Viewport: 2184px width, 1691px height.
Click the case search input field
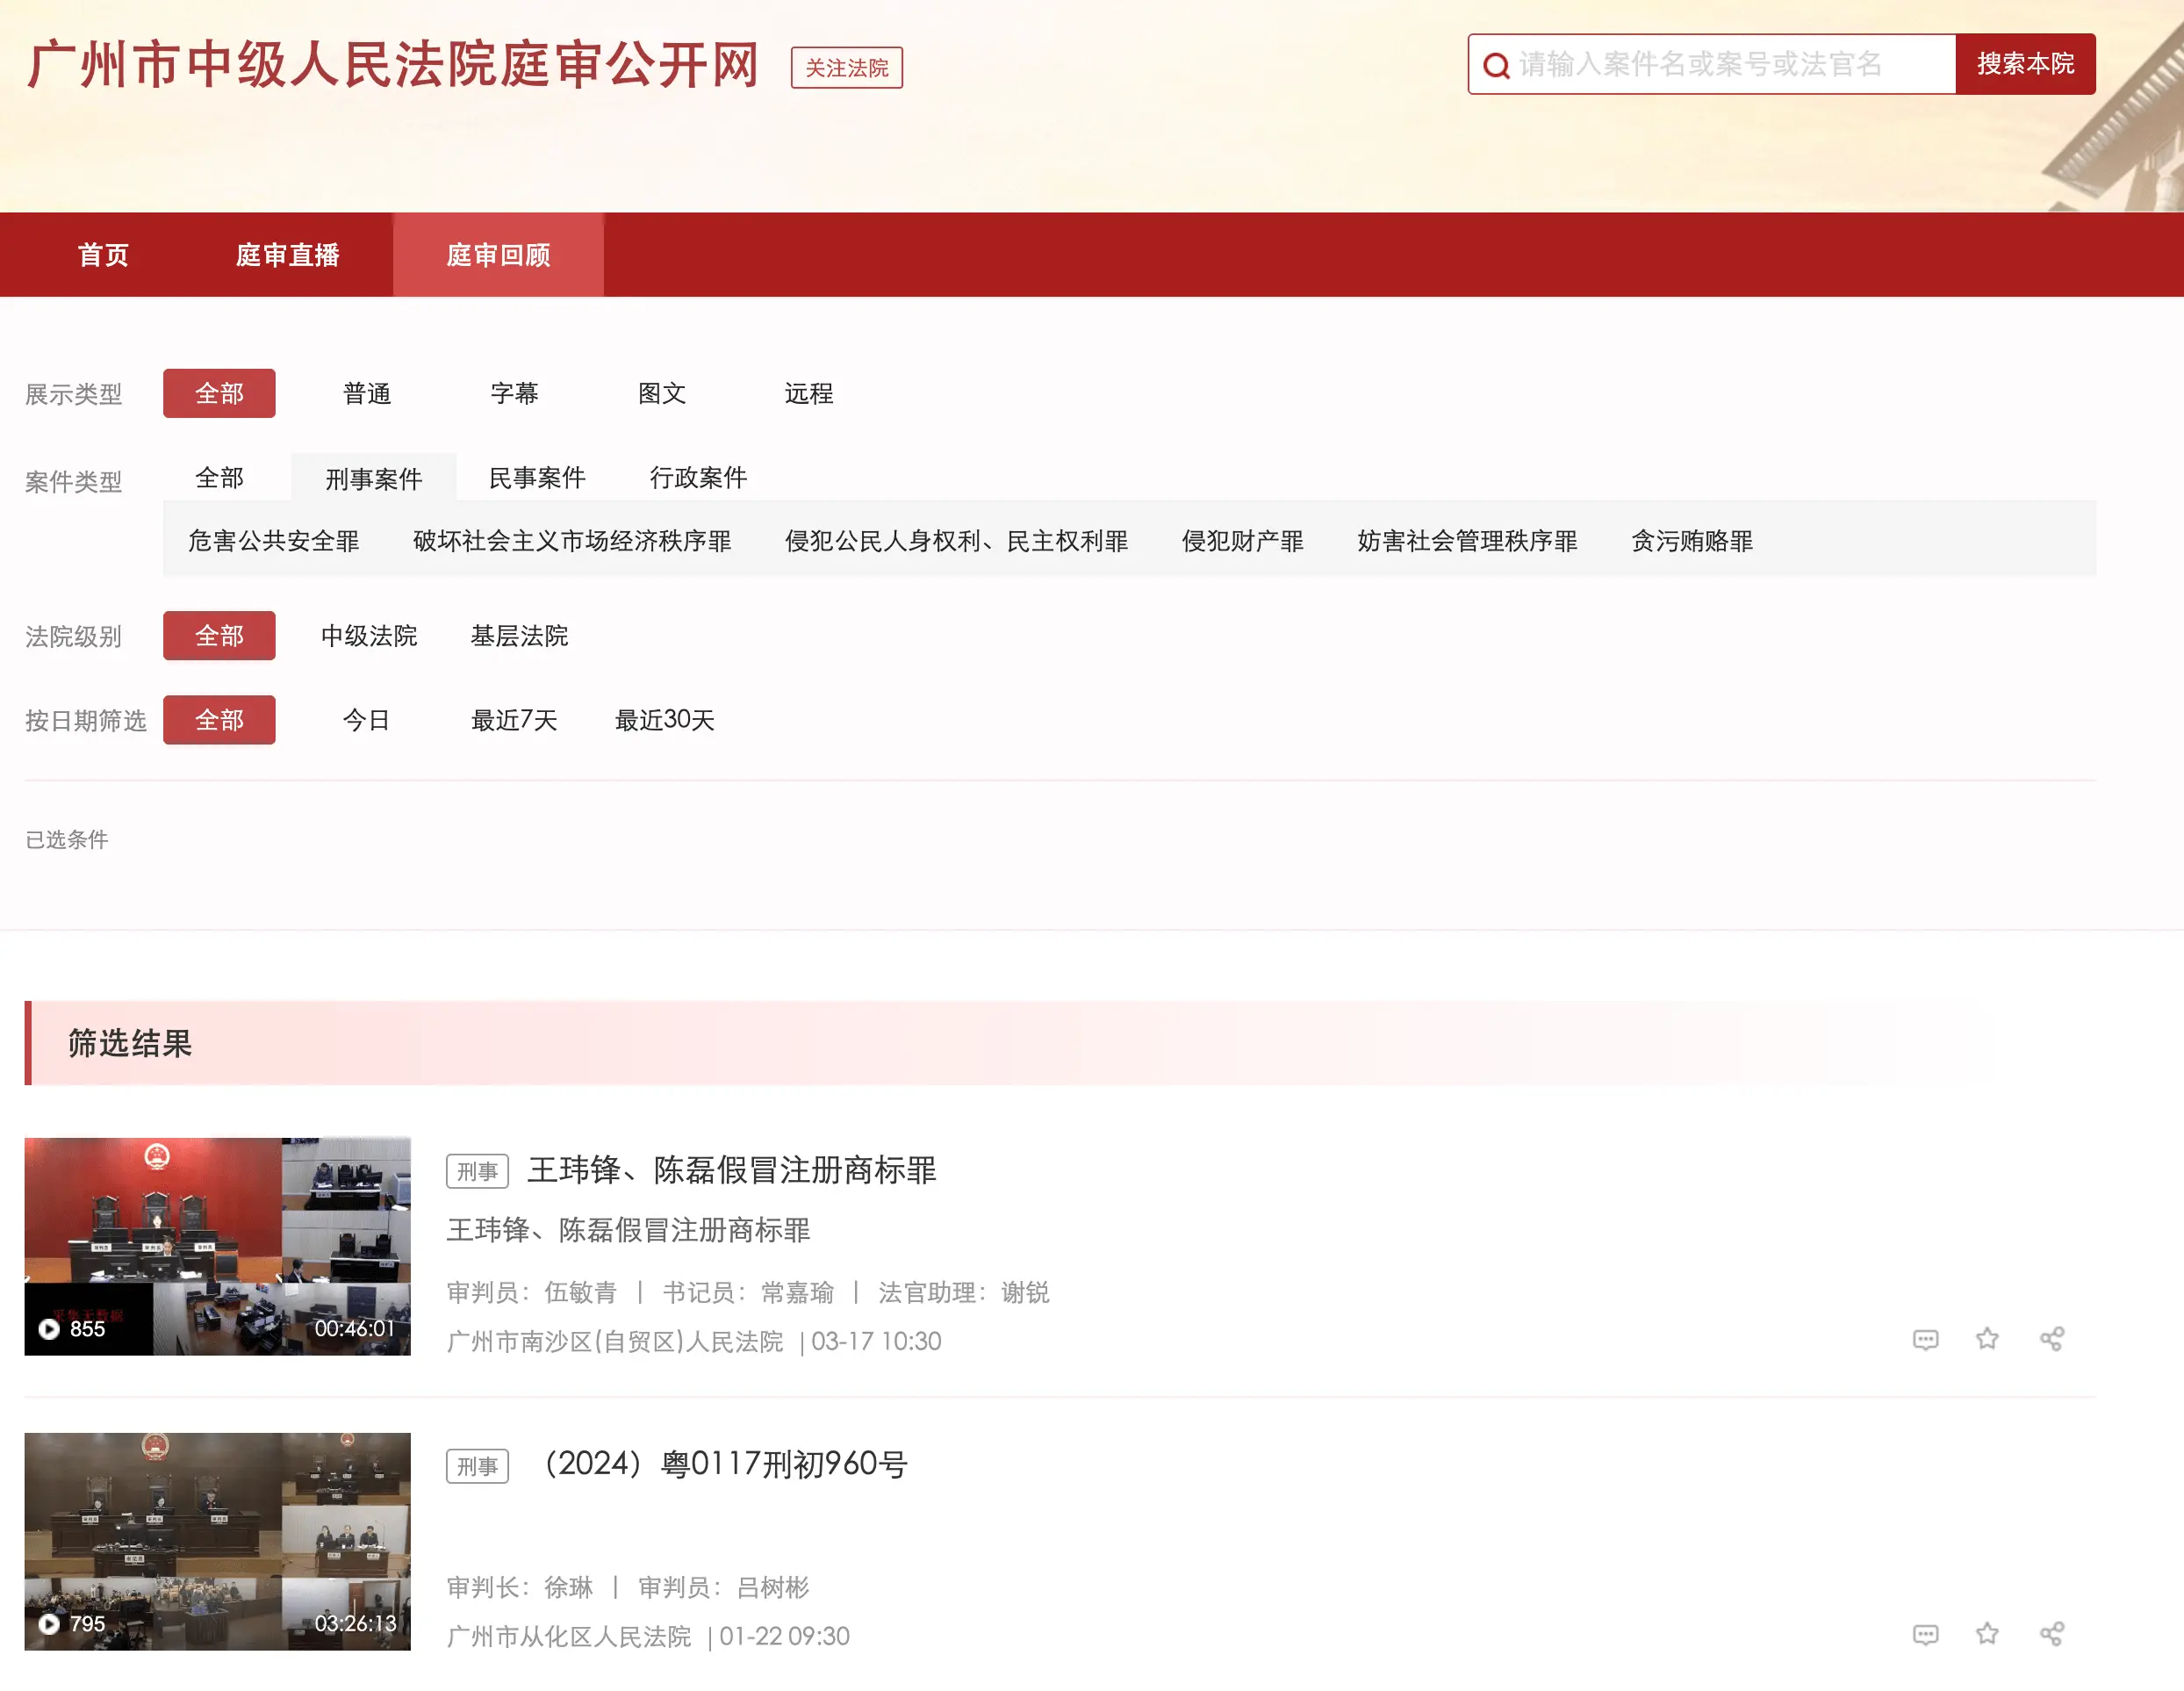tap(1720, 64)
